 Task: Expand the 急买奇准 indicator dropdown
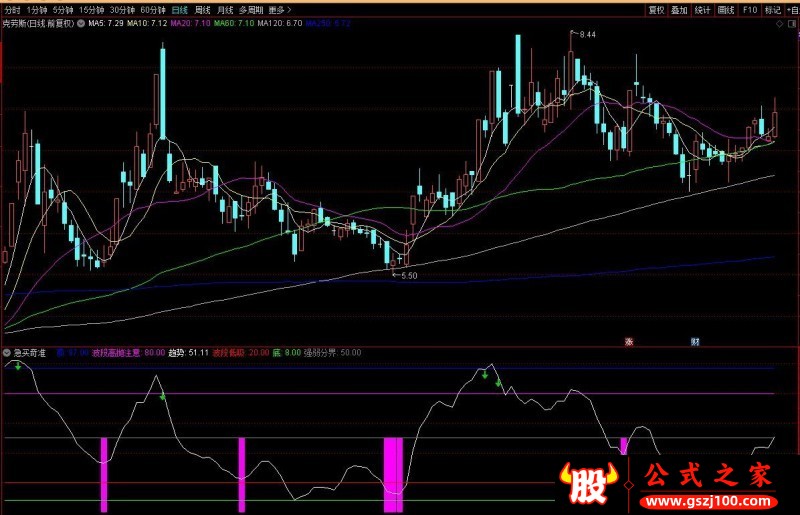6,352
